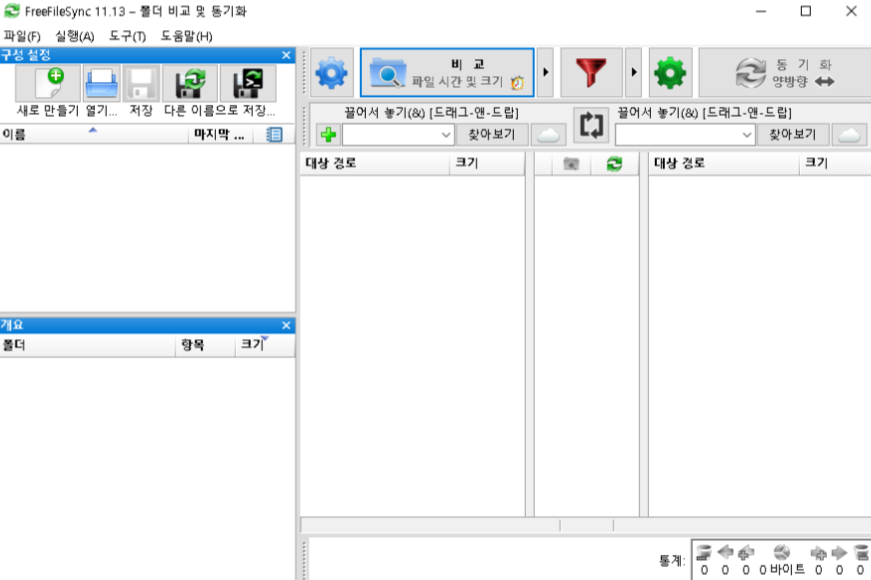Start folder comparison (비교) button
This screenshot has height=580, width=871.
pos(447,73)
